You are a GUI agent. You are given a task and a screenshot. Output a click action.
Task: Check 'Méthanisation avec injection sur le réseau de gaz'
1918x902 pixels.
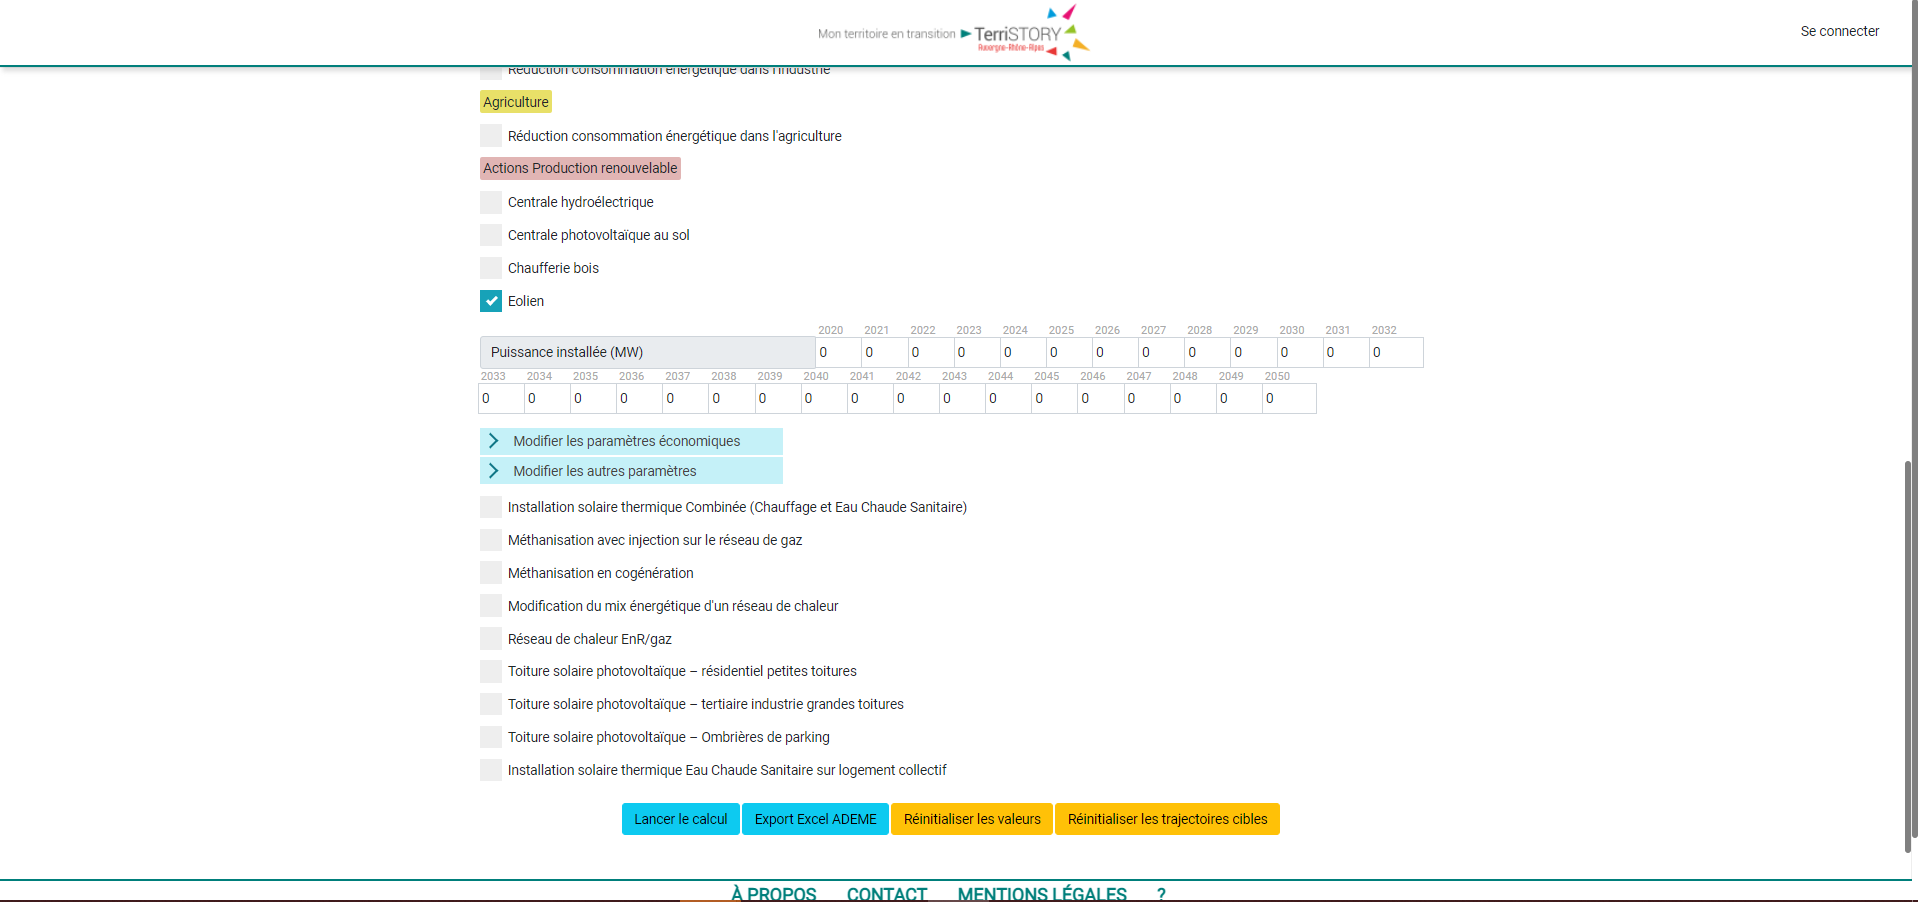[491, 540]
